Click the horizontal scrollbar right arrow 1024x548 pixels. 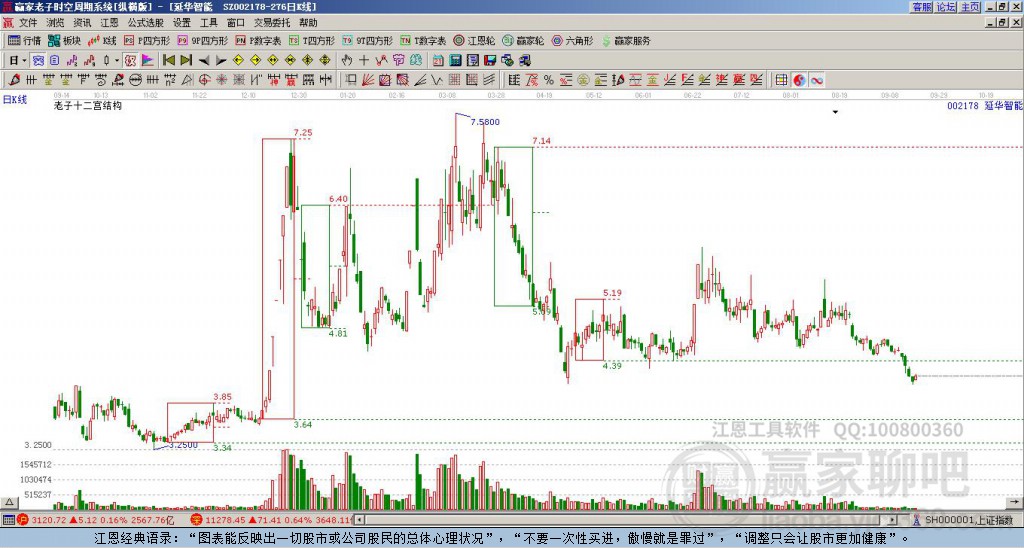pyautogui.click(x=893, y=520)
